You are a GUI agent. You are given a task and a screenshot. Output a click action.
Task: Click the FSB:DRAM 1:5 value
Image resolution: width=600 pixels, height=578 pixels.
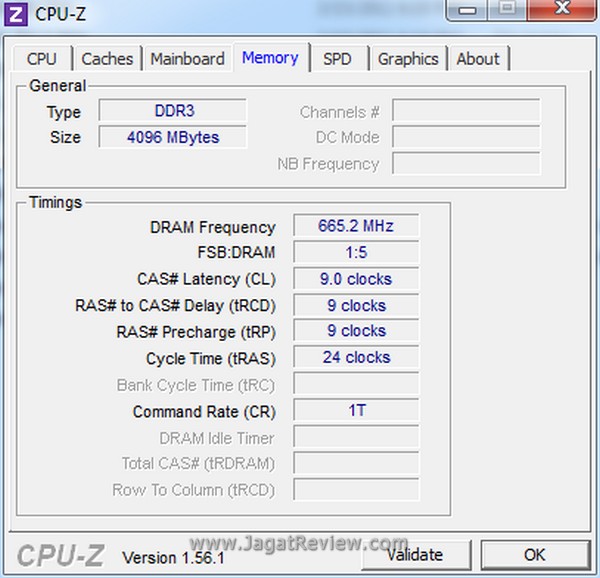(x=356, y=252)
